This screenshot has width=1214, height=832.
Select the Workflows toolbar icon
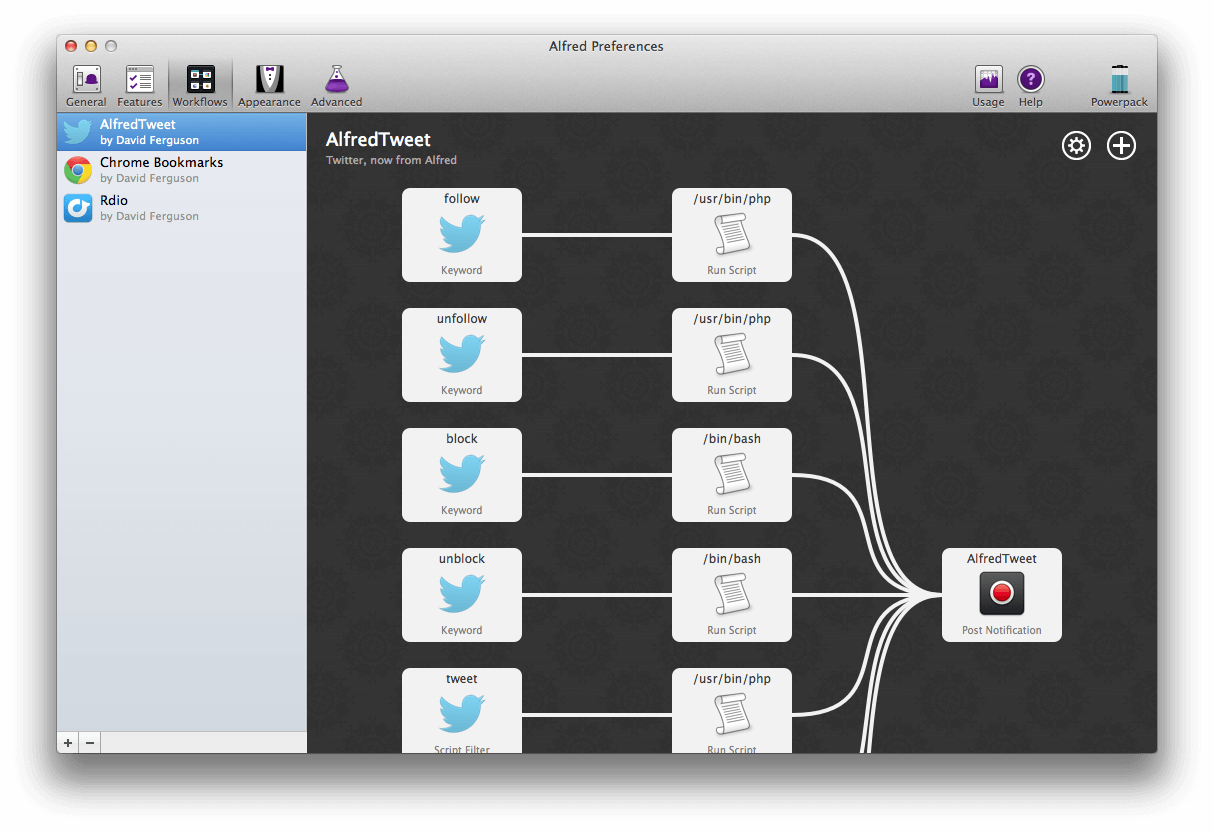(199, 84)
